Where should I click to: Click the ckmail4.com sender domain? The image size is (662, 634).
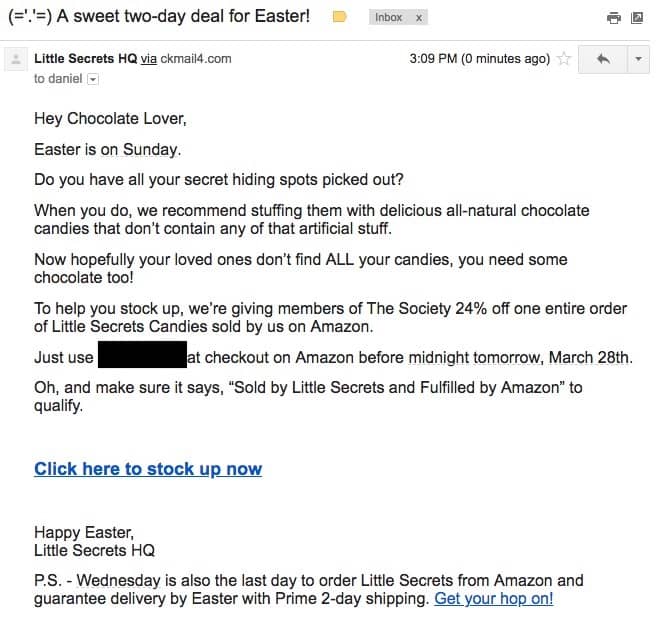coord(196,59)
